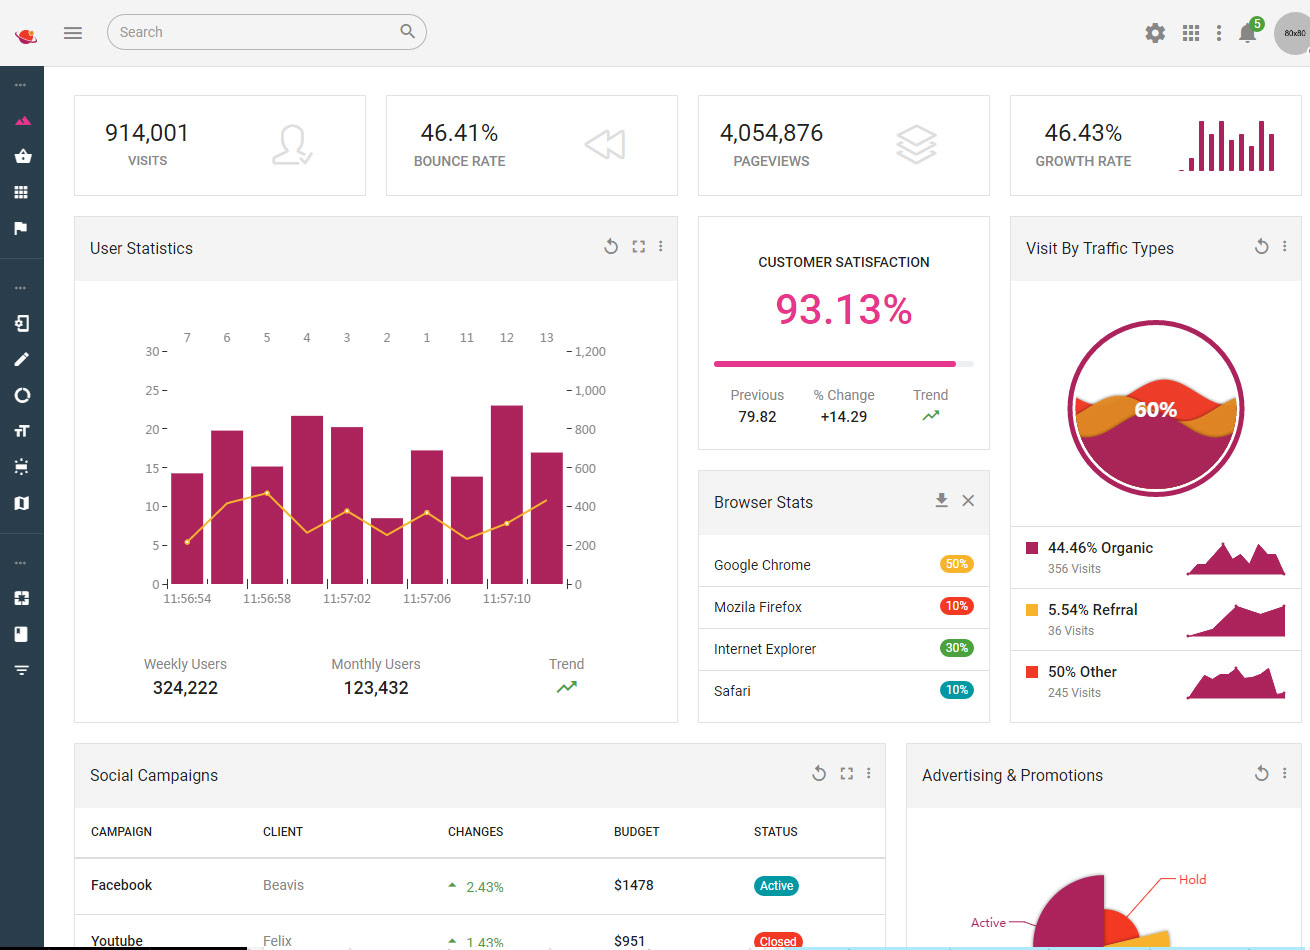The height and width of the screenshot is (950, 1310).
Task: Click the flag icon in sidebar
Action: tap(21, 228)
